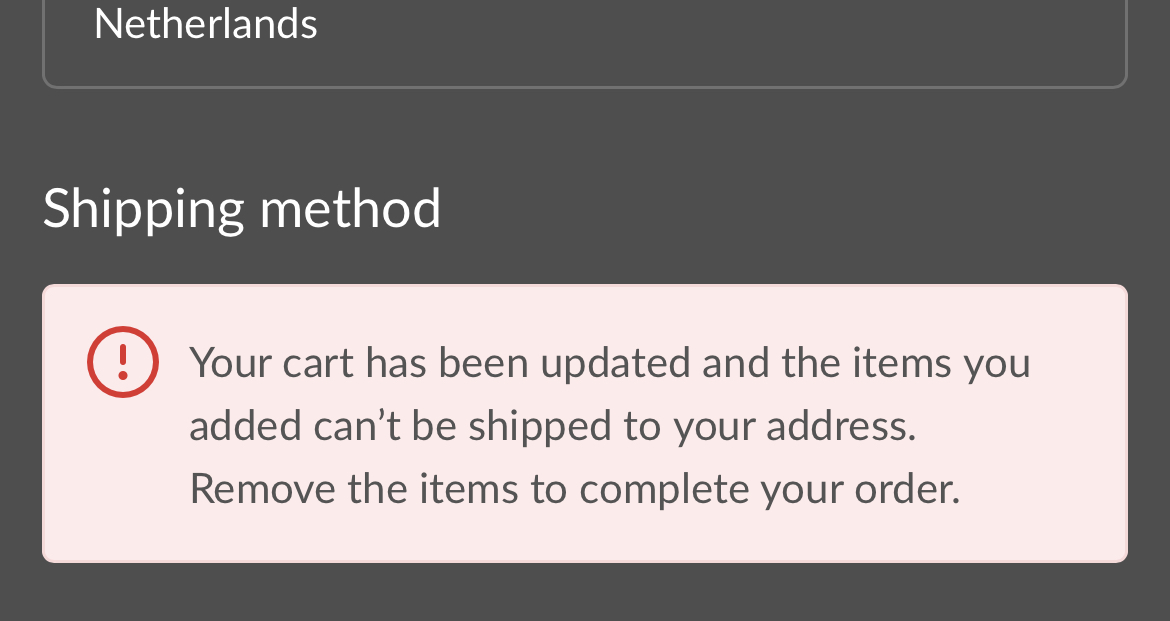Click the word "Shipping" in the heading
The width and height of the screenshot is (1170, 621).
coord(143,210)
